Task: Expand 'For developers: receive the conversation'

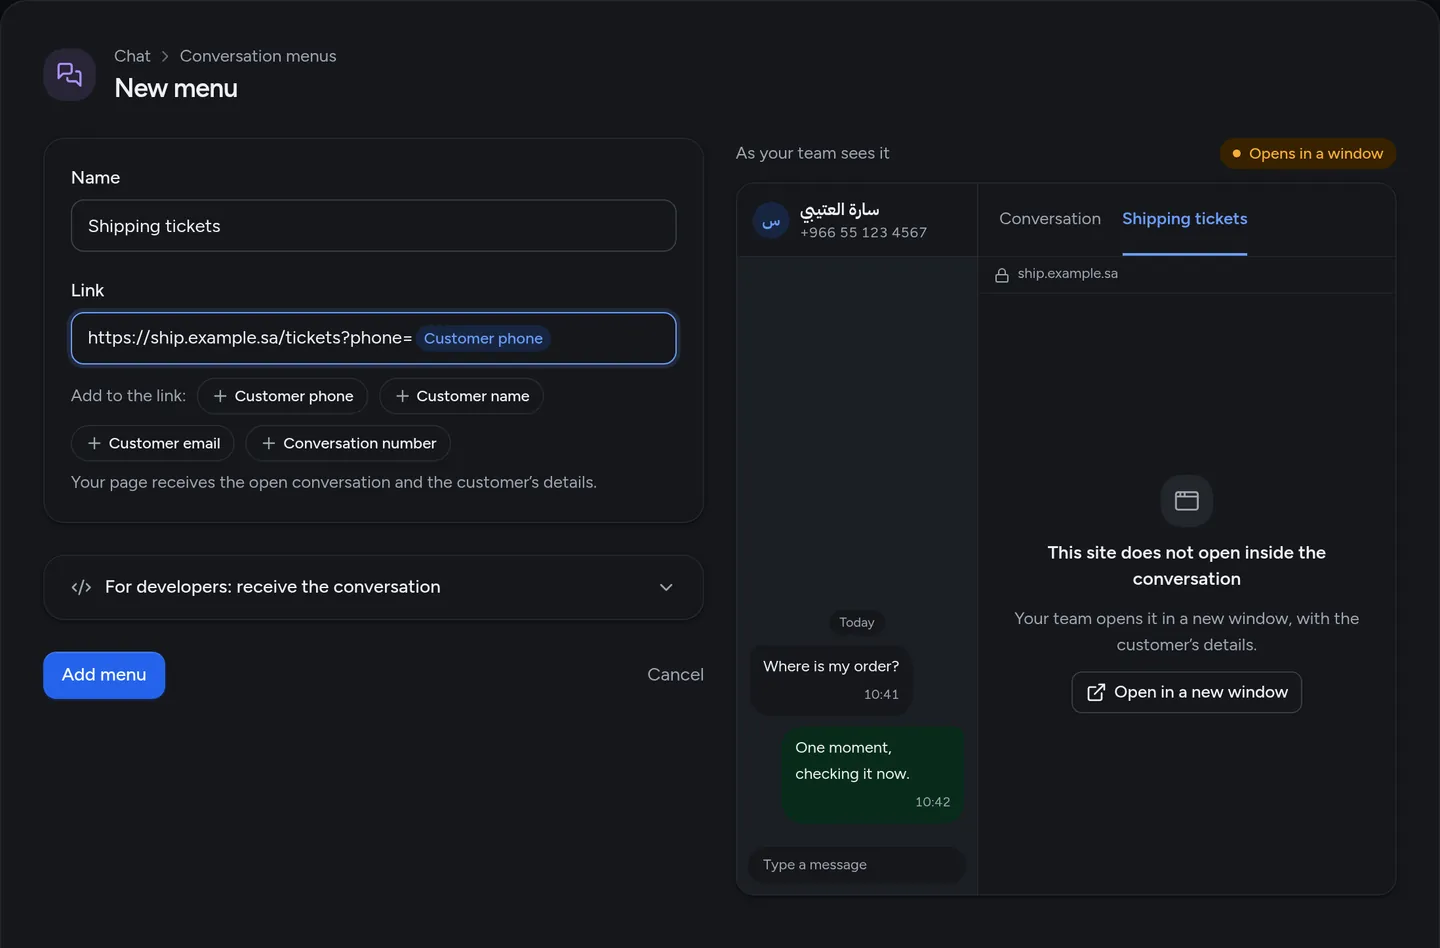Action: [x=374, y=587]
